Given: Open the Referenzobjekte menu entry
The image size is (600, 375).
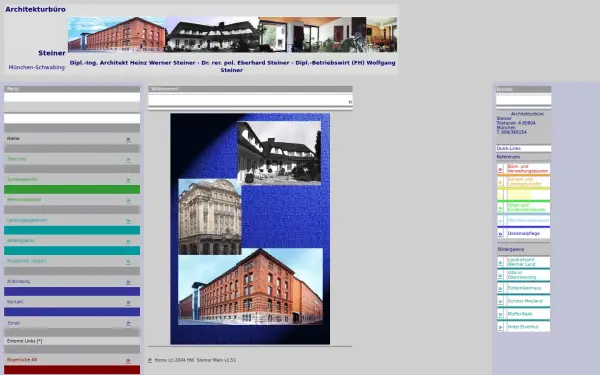Looking at the screenshot, I should (x=24, y=200).
